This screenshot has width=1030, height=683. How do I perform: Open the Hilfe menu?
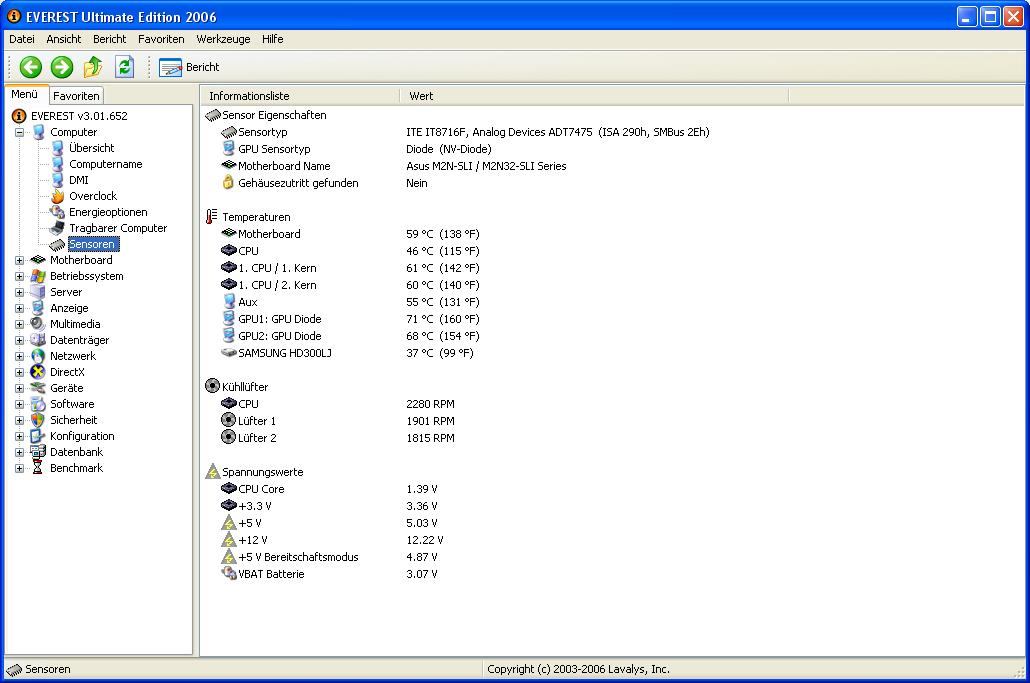273,39
